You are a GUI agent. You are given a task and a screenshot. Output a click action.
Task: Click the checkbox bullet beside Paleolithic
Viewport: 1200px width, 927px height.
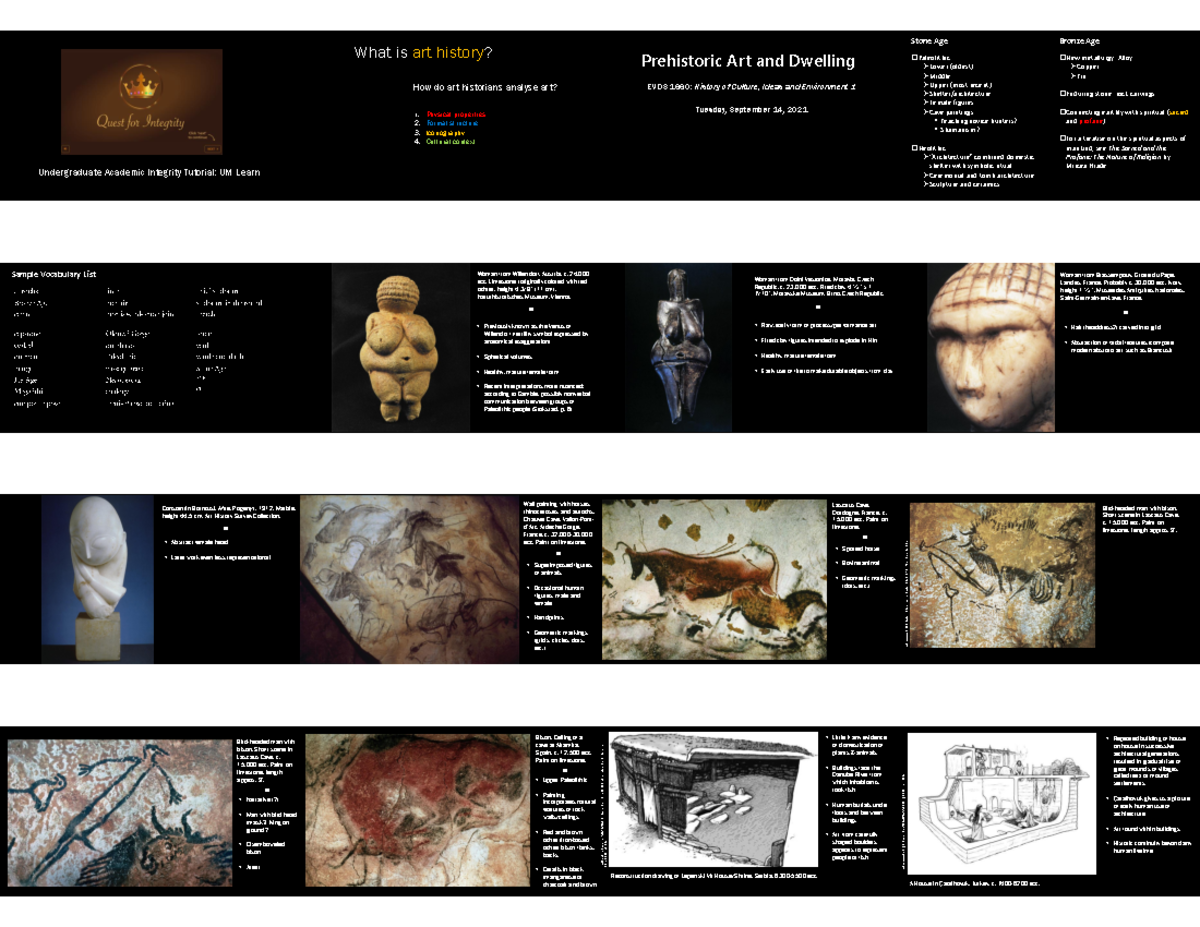(914, 58)
